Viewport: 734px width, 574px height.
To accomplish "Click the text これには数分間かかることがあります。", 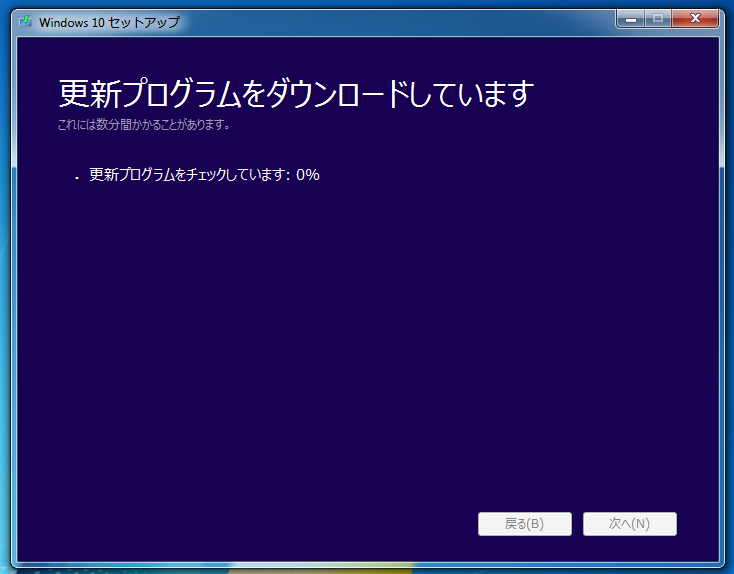I will pos(144,125).
